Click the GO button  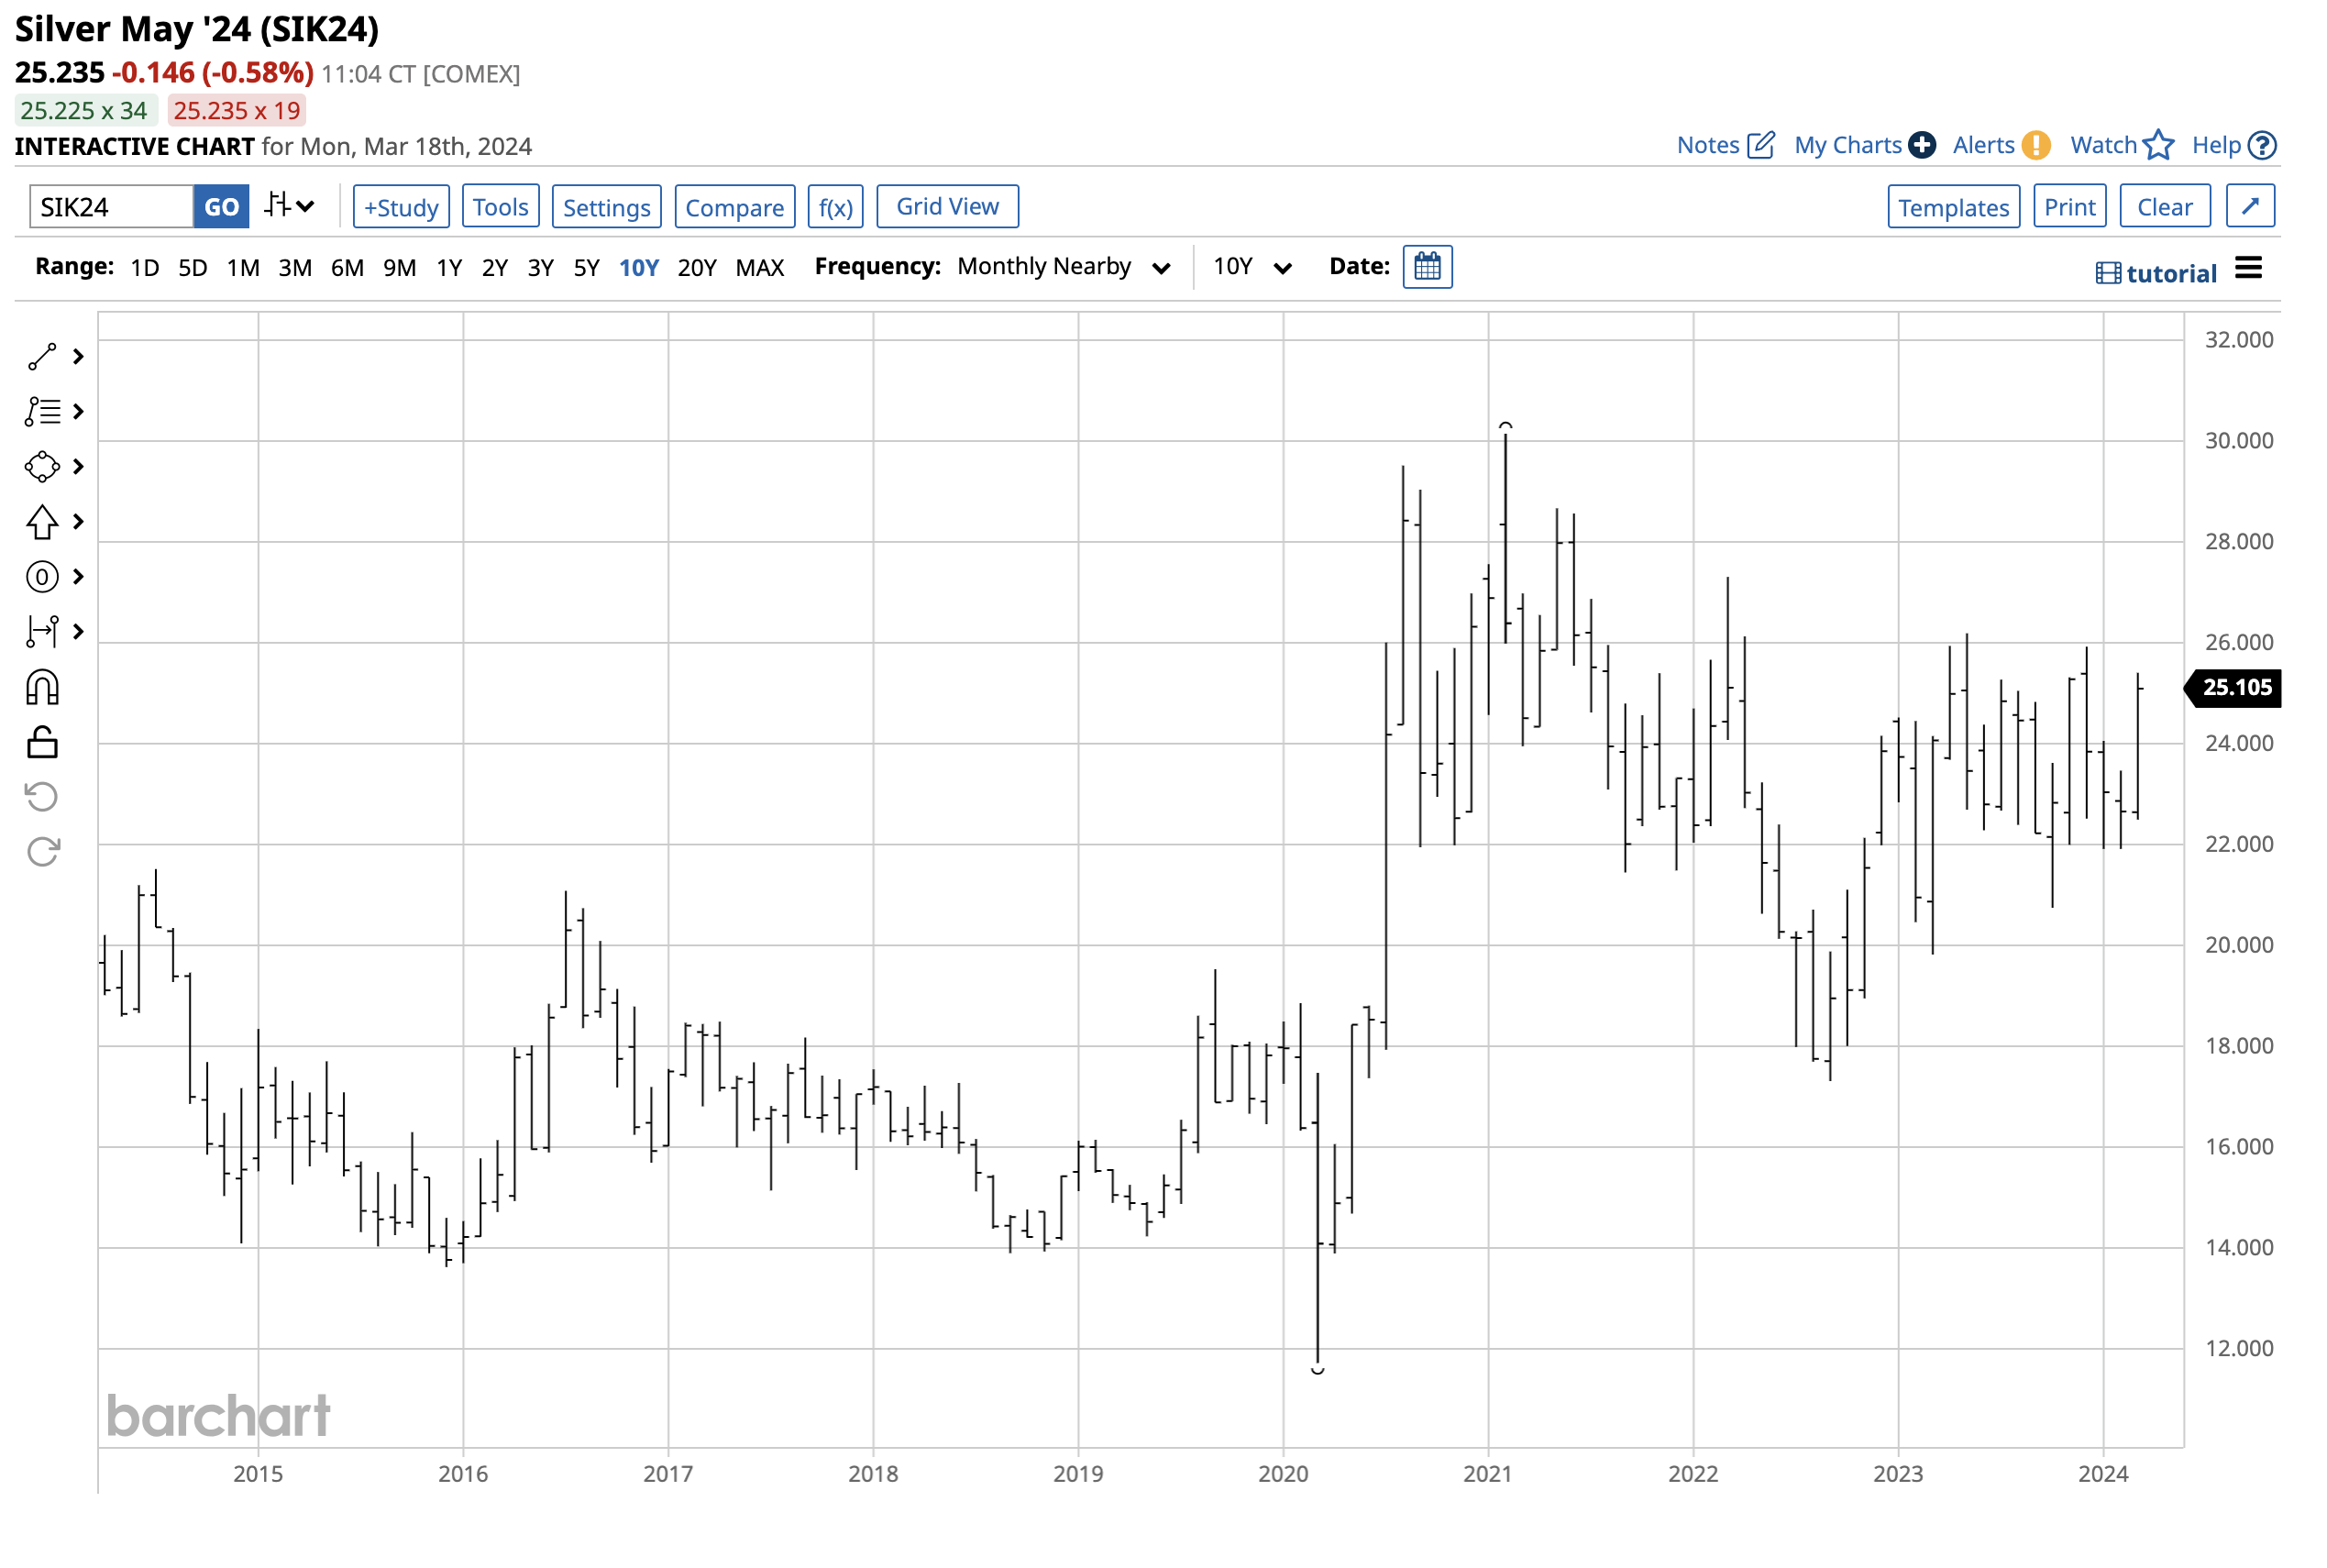coord(220,206)
